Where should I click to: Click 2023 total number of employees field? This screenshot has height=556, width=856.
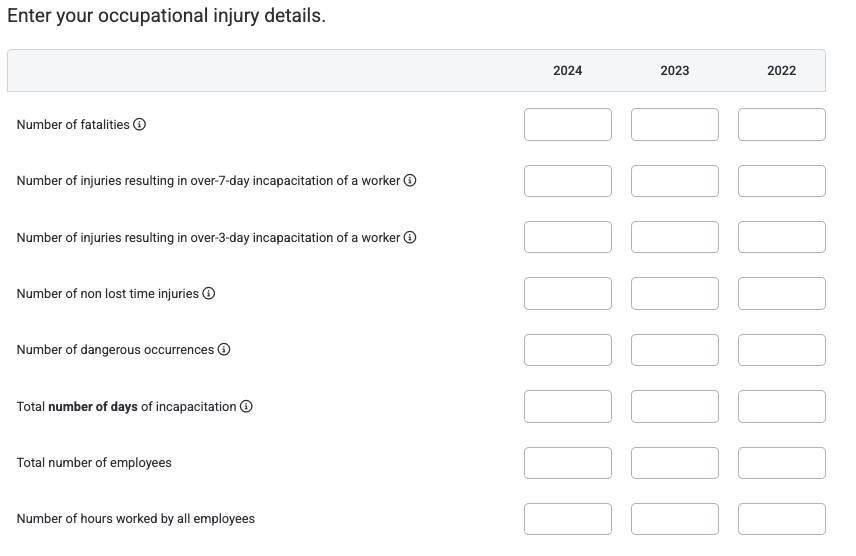click(675, 463)
